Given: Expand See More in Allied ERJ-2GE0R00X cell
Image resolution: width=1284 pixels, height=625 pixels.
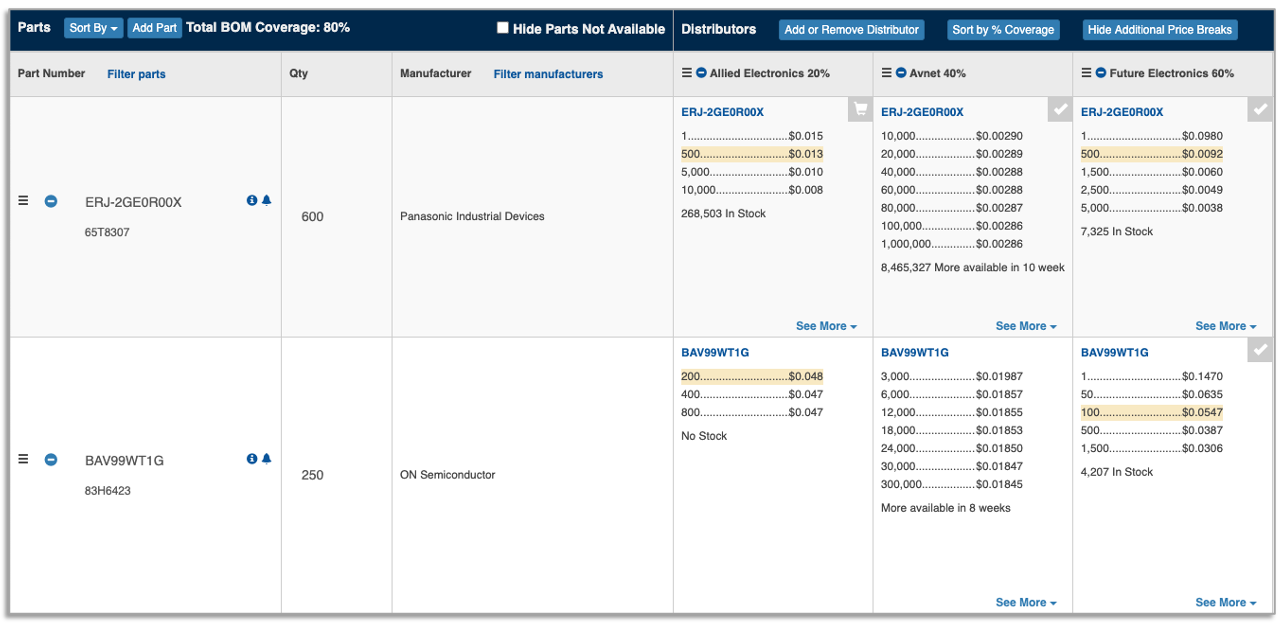Looking at the screenshot, I should click(826, 326).
